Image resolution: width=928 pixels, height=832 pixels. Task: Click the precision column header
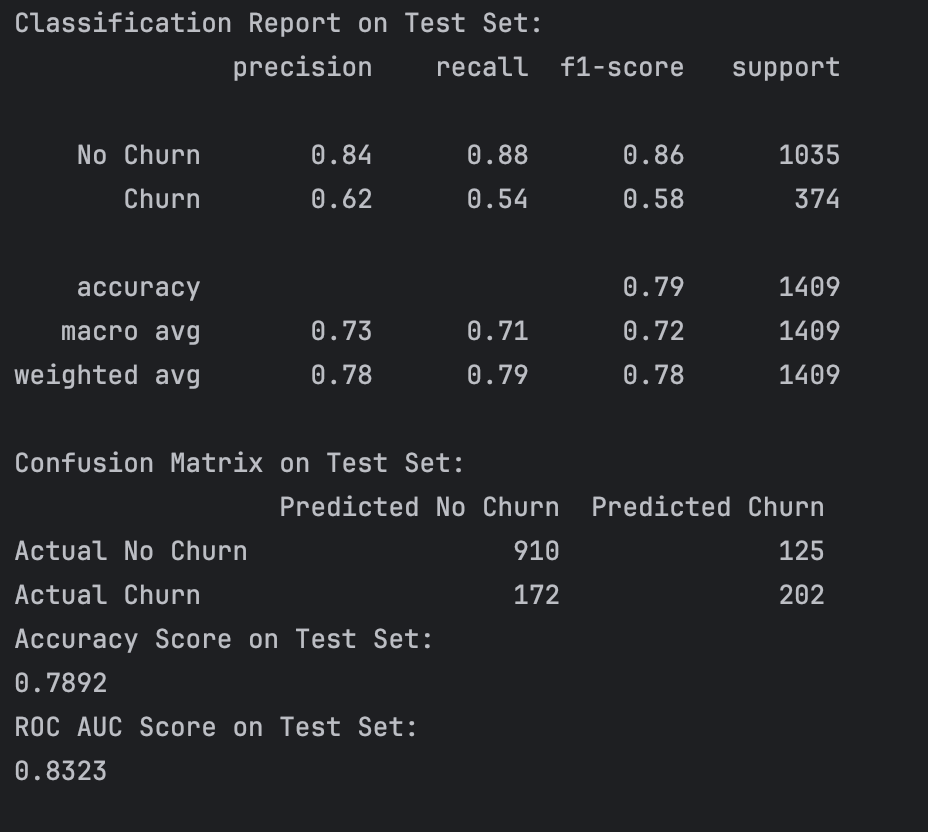[x=302, y=68]
